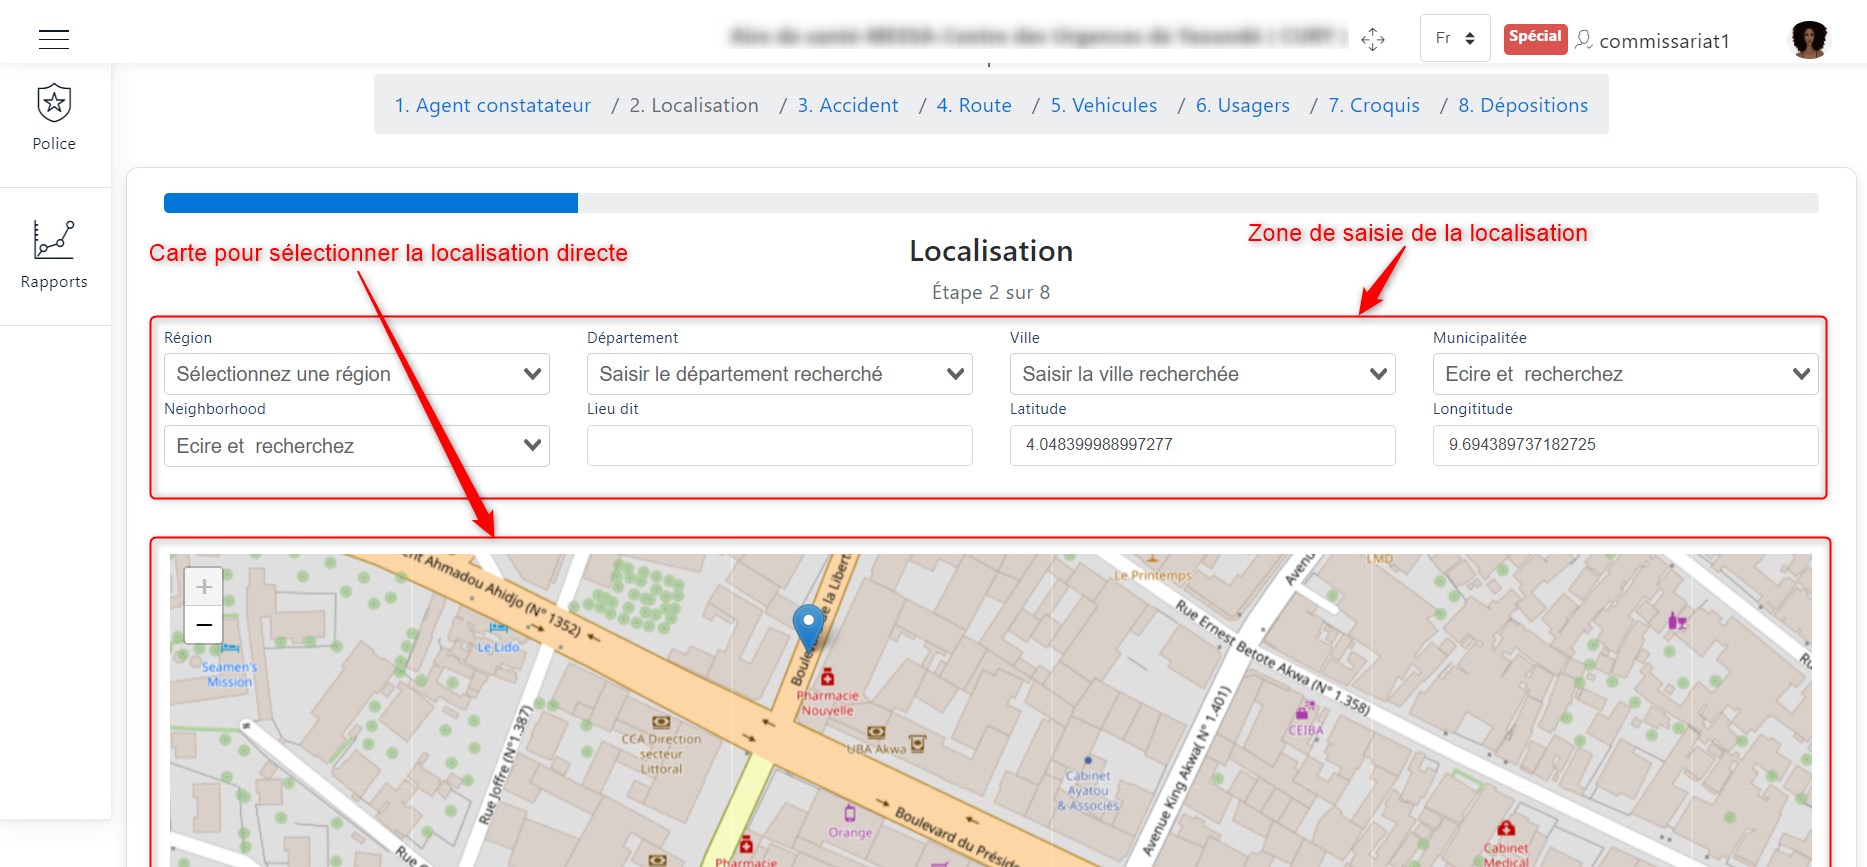Go to step 5. Vehicules
This screenshot has width=1867, height=867.
click(x=1104, y=105)
